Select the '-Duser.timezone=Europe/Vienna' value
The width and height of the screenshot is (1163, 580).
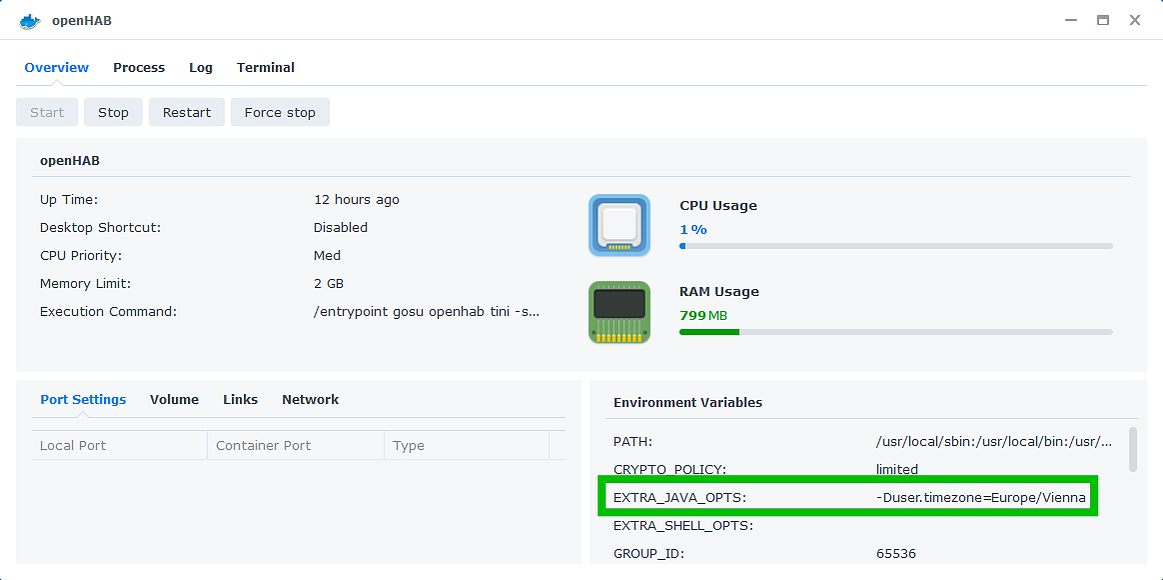(x=981, y=498)
